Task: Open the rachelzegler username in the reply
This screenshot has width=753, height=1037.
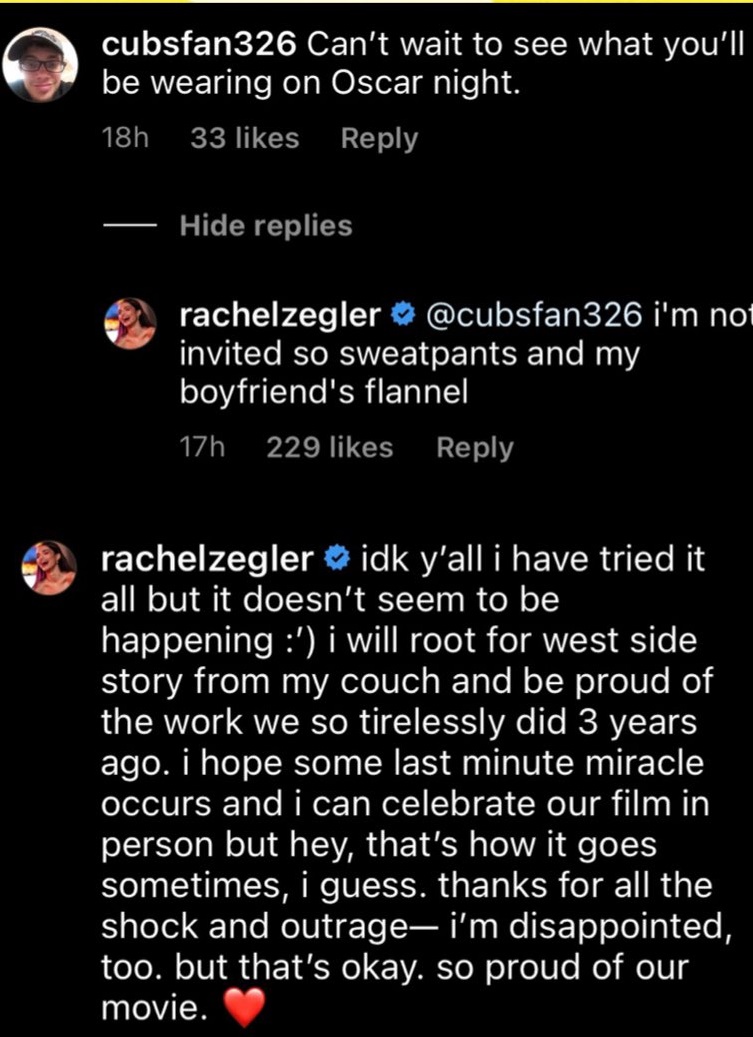Action: [280, 316]
